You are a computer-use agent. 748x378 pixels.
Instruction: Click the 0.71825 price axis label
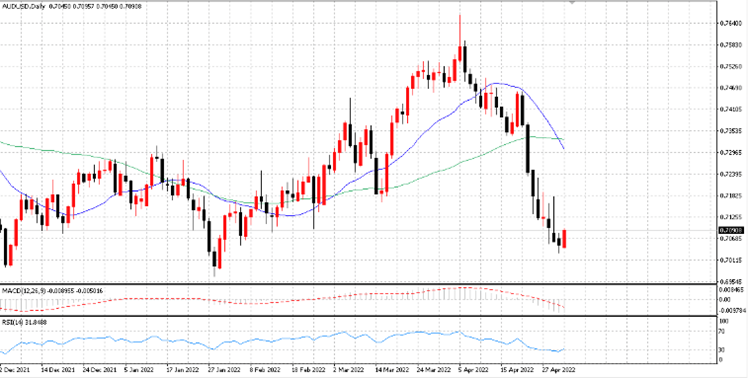pos(730,195)
